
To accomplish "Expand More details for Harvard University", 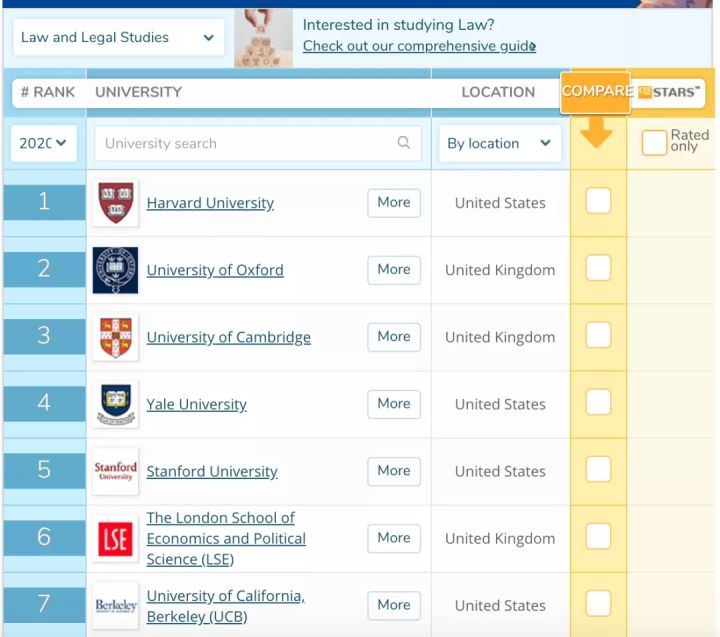I will click(394, 203).
